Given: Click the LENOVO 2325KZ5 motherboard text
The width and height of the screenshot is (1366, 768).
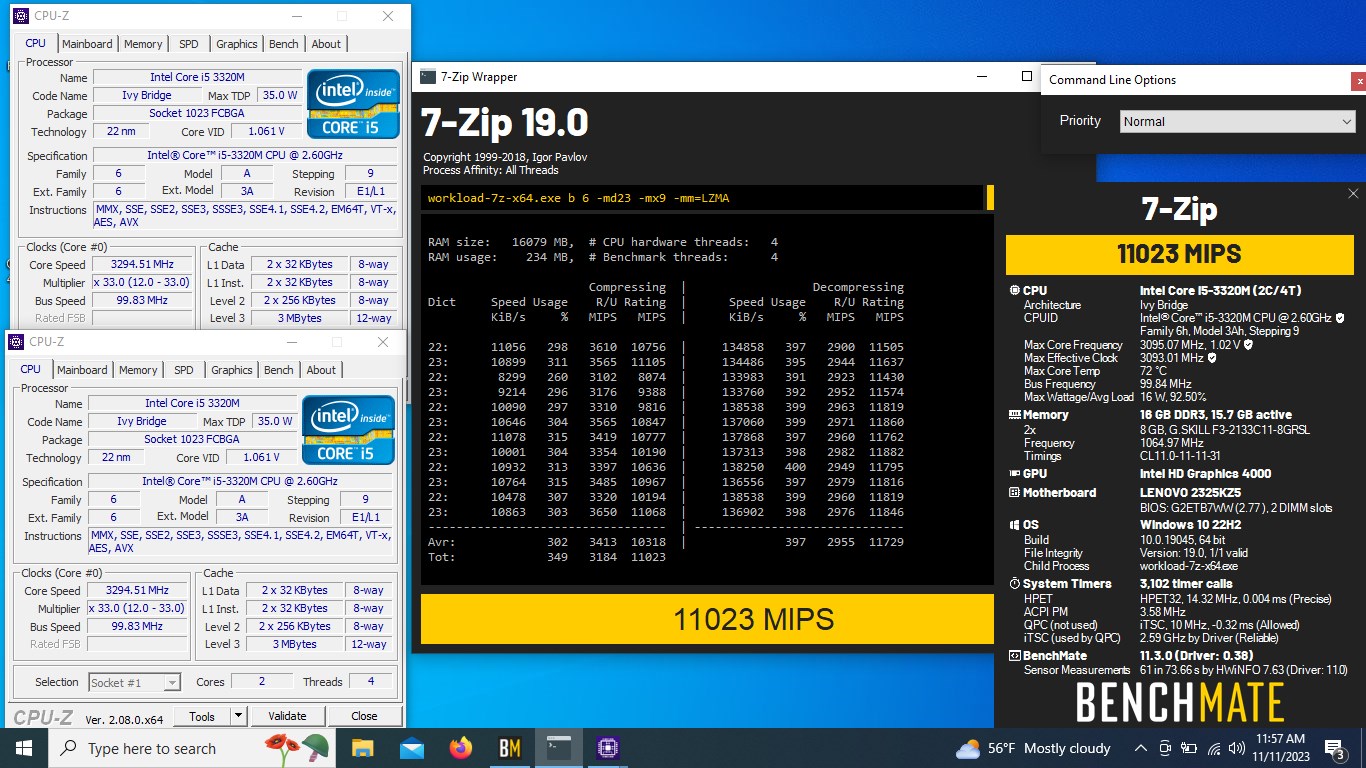Looking at the screenshot, I should click(1192, 493).
